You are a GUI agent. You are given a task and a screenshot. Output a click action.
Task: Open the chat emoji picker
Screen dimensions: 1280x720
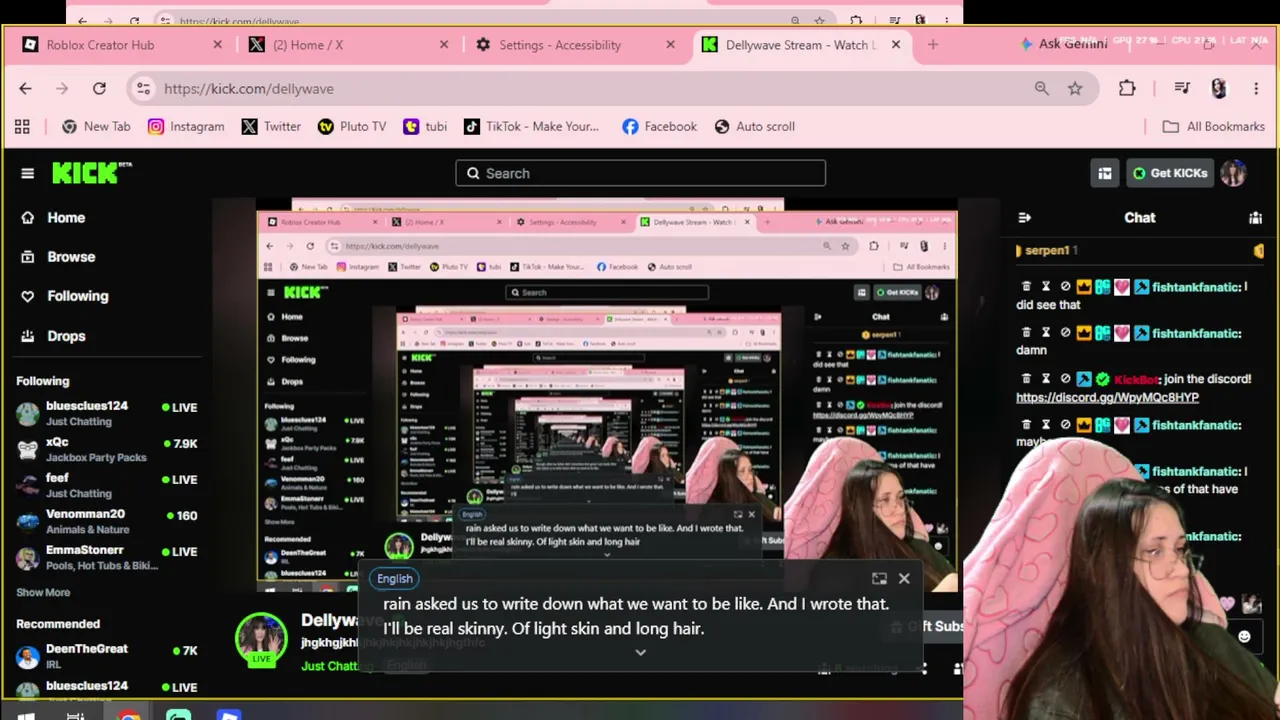coord(1244,636)
